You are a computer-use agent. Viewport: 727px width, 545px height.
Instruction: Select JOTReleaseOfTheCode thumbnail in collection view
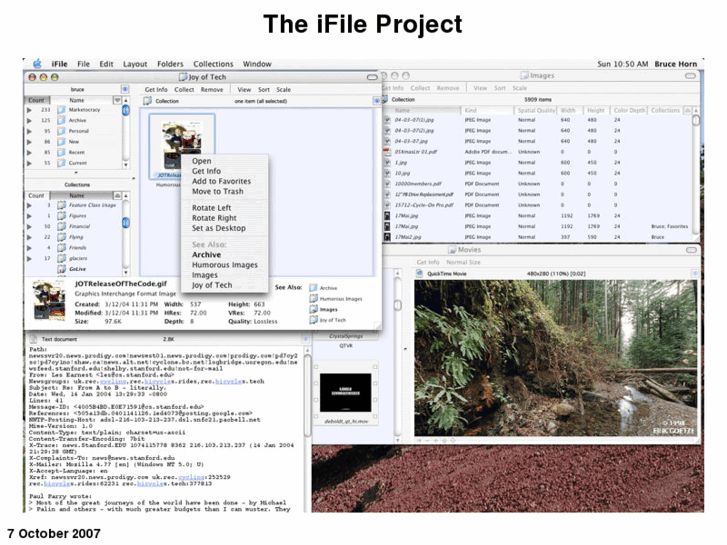[x=182, y=146]
